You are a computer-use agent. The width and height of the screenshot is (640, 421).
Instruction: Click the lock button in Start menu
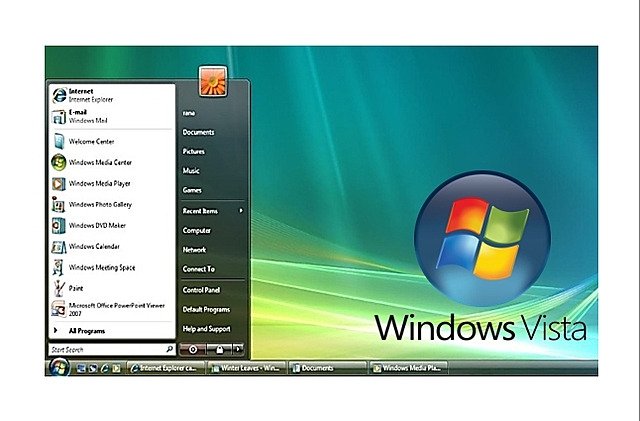click(x=219, y=349)
